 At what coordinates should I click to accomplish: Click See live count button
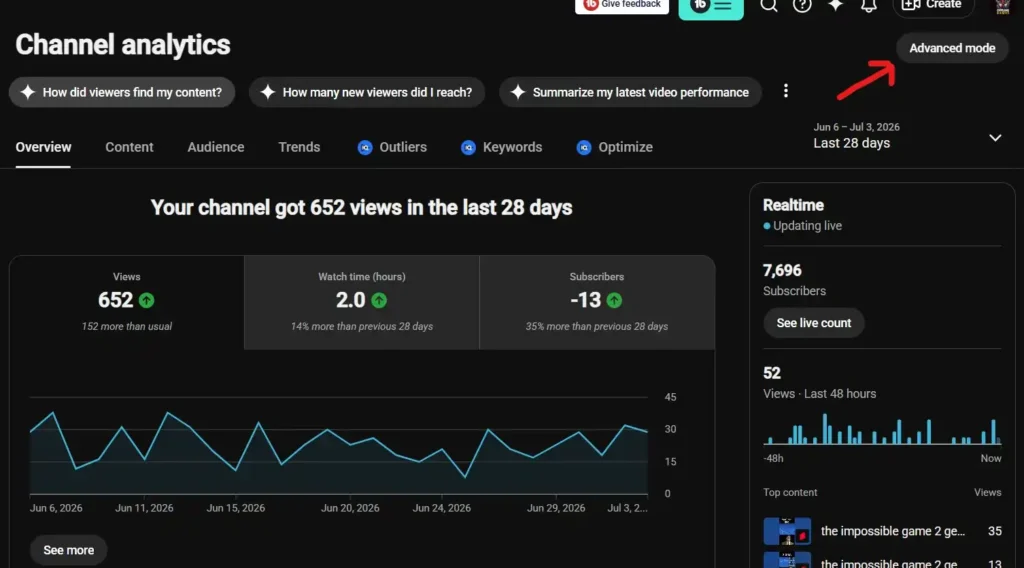coord(814,323)
